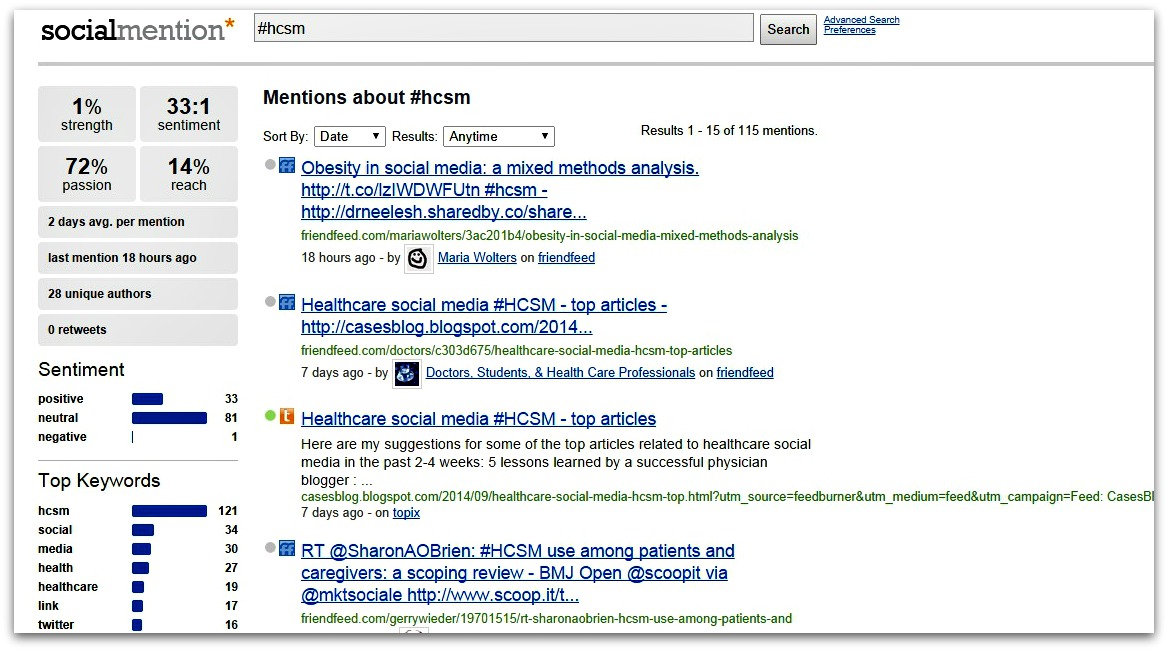The height and width of the screenshot is (651, 1168).
Task: Select the twitter keyword label
Action: coord(56,625)
